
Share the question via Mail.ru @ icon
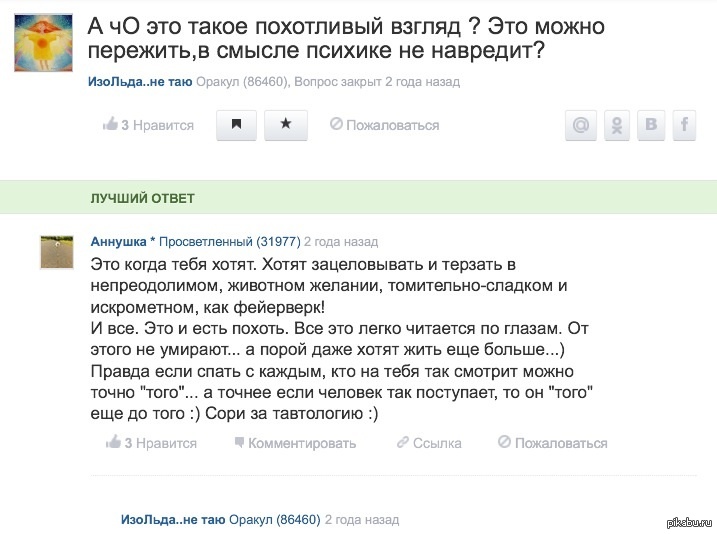click(581, 125)
